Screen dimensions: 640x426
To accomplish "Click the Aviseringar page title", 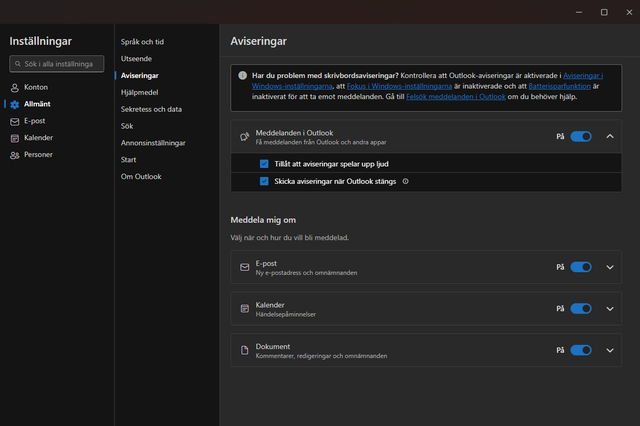I will [x=258, y=41].
